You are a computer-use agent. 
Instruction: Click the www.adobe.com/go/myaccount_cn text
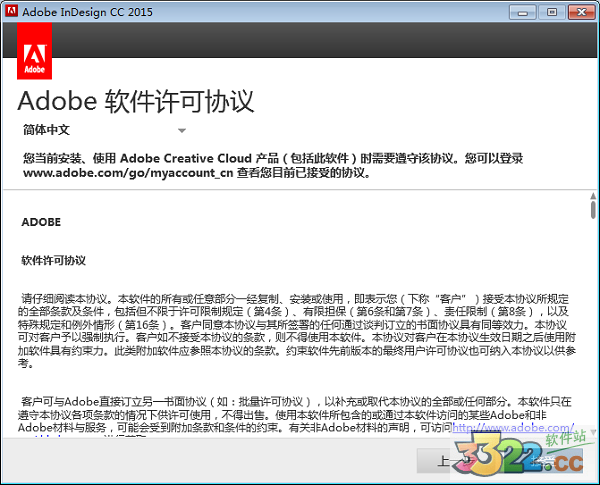coord(128,173)
